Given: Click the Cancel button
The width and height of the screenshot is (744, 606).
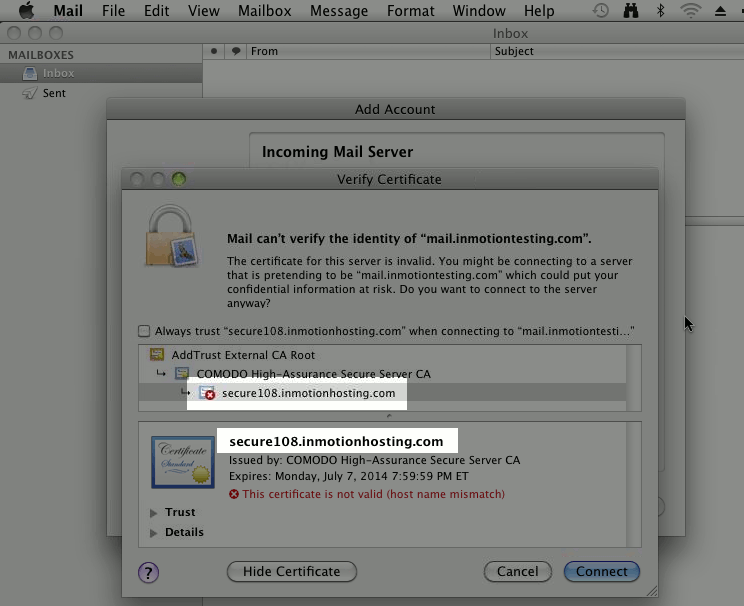Looking at the screenshot, I should tap(518, 571).
